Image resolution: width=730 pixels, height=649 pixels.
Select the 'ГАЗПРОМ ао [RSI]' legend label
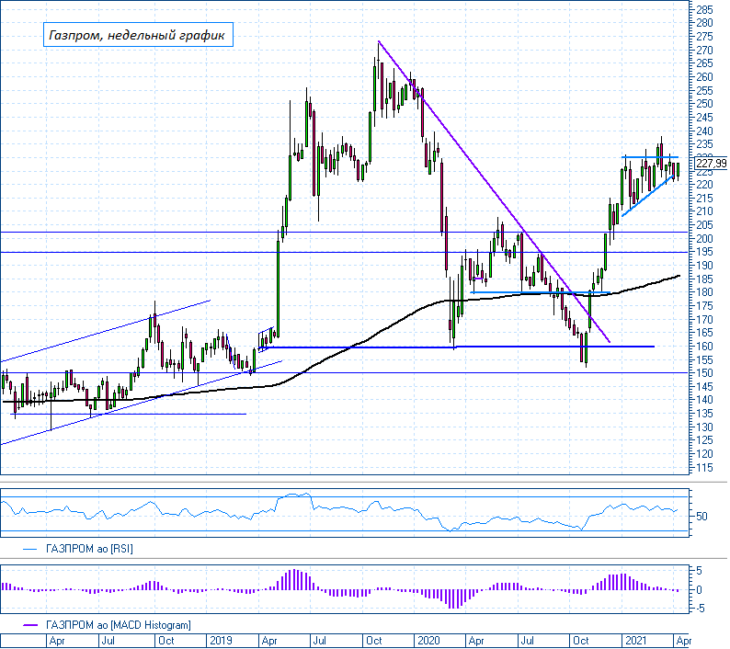point(89,549)
